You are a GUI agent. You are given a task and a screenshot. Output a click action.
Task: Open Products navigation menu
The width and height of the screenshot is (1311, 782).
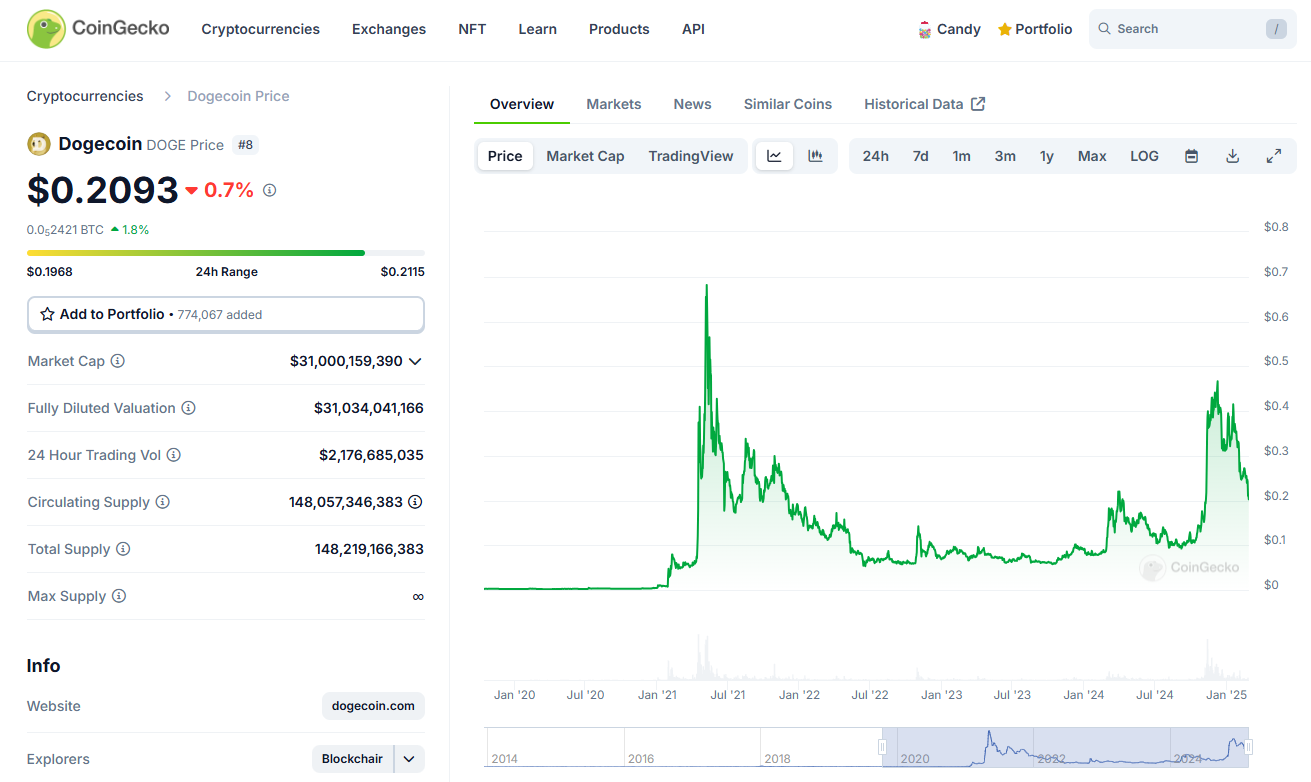[619, 29]
